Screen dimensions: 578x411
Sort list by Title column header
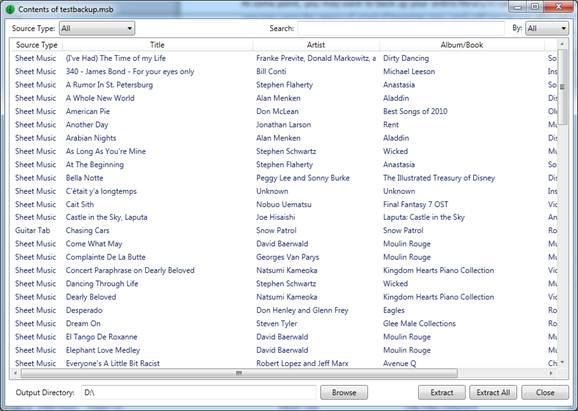tap(157, 45)
